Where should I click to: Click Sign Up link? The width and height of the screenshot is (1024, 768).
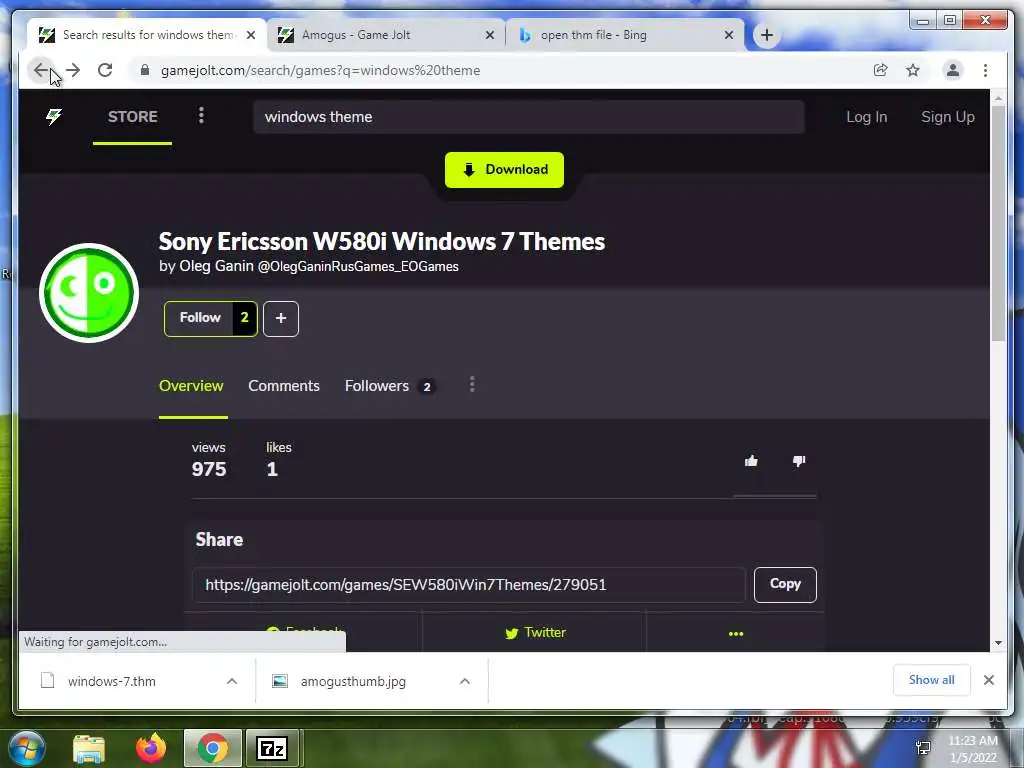point(948,117)
